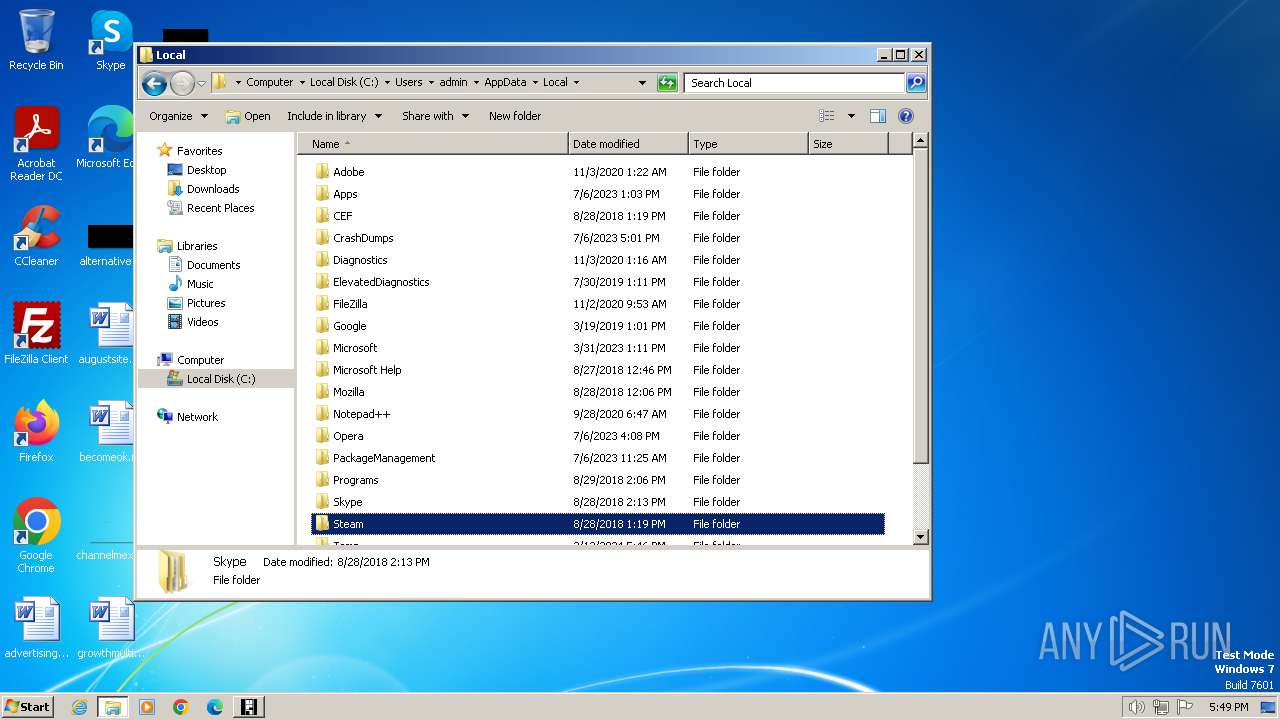Click the Explorer Forward arrow button
This screenshot has height=720, width=1280.
182,83
